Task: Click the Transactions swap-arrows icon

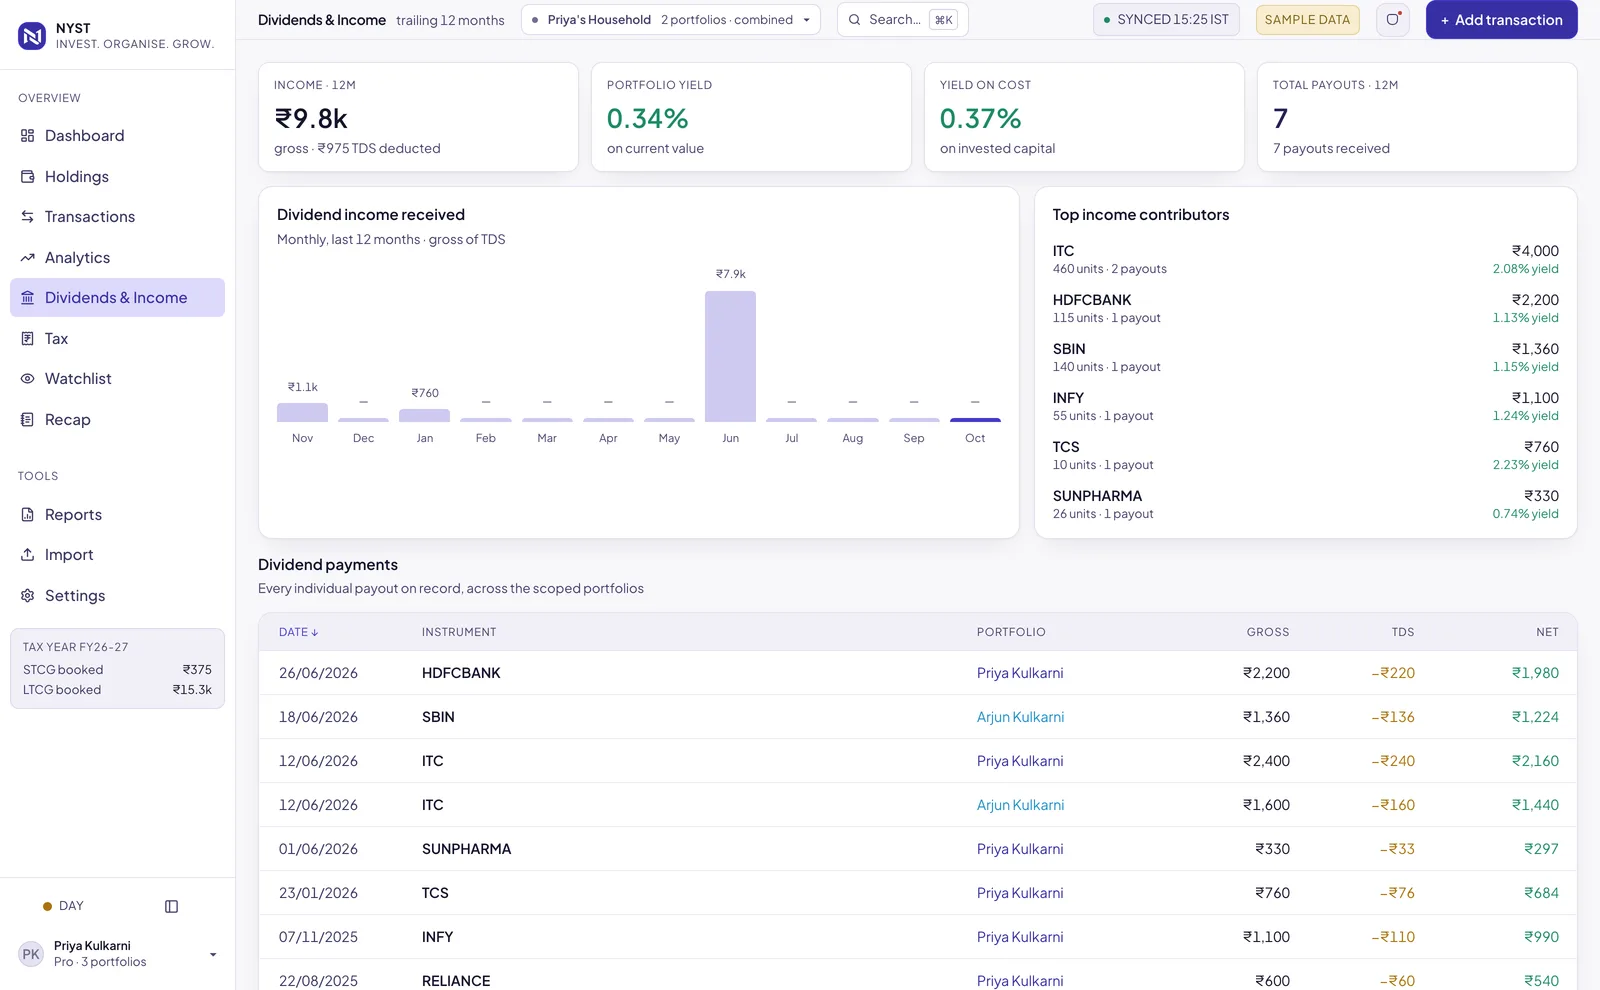Action: 27,217
